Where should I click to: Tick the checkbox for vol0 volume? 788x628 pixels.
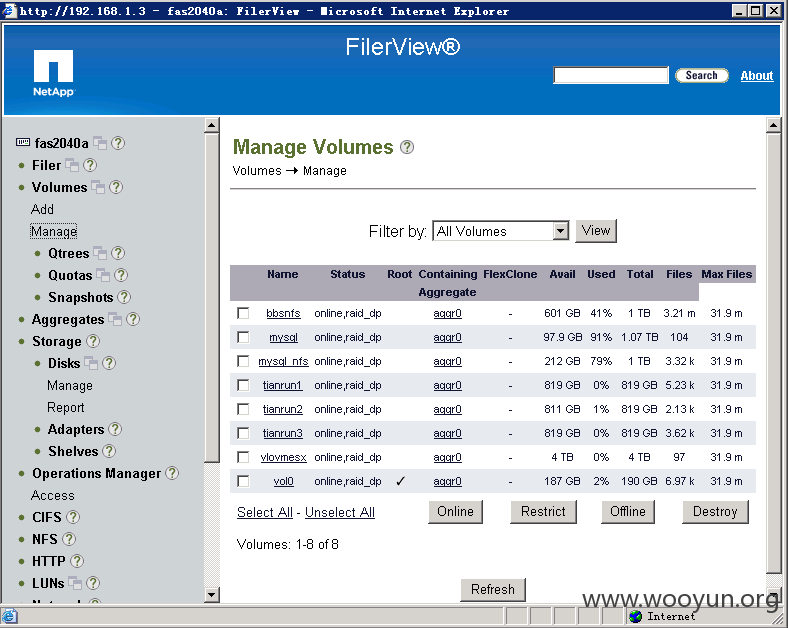point(243,481)
